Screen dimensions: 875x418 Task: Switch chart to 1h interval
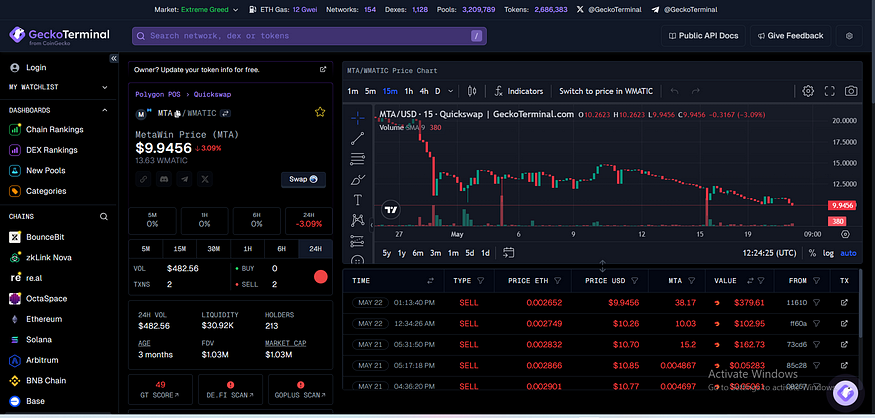[x=409, y=91]
